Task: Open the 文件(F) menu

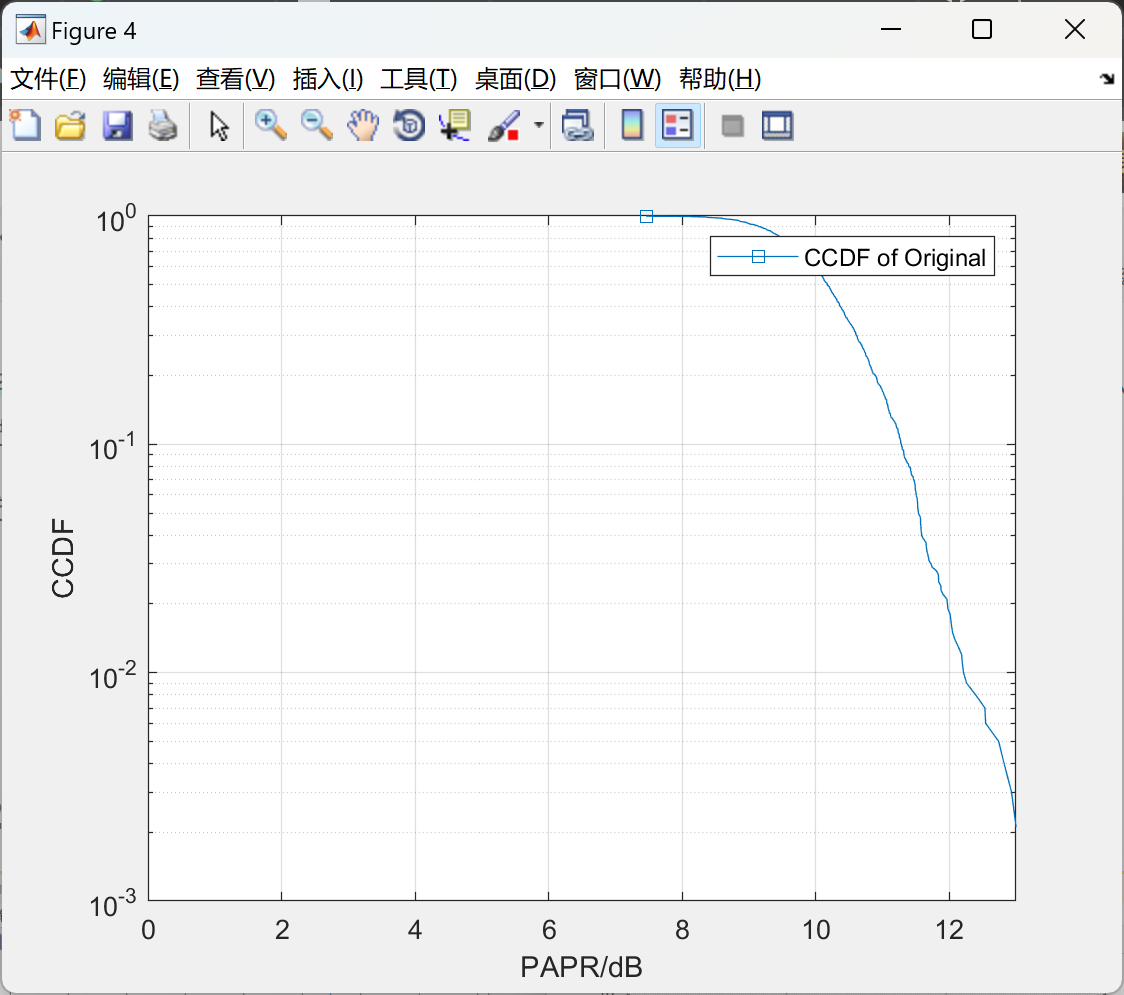Action: pyautogui.click(x=48, y=79)
